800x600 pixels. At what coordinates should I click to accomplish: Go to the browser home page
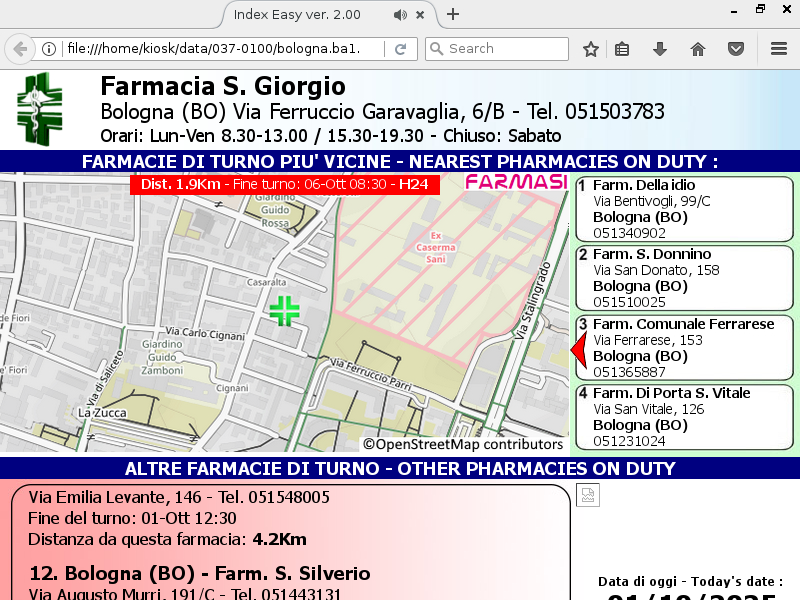[698, 49]
